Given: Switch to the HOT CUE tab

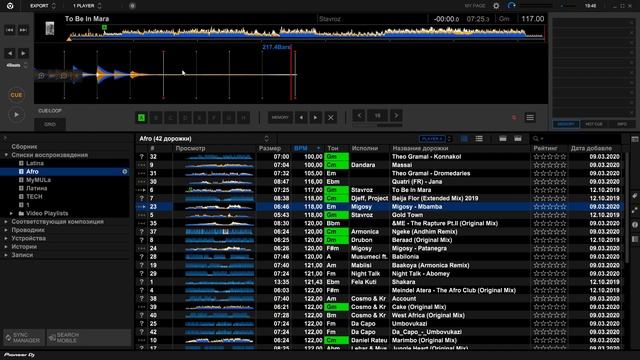Looking at the screenshot, I should tap(594, 124).
